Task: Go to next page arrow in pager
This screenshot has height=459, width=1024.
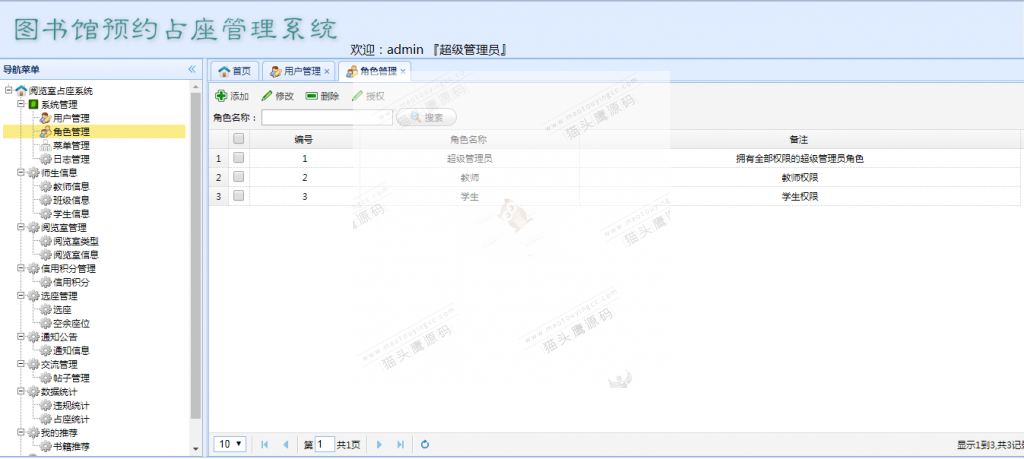Action: click(x=379, y=445)
